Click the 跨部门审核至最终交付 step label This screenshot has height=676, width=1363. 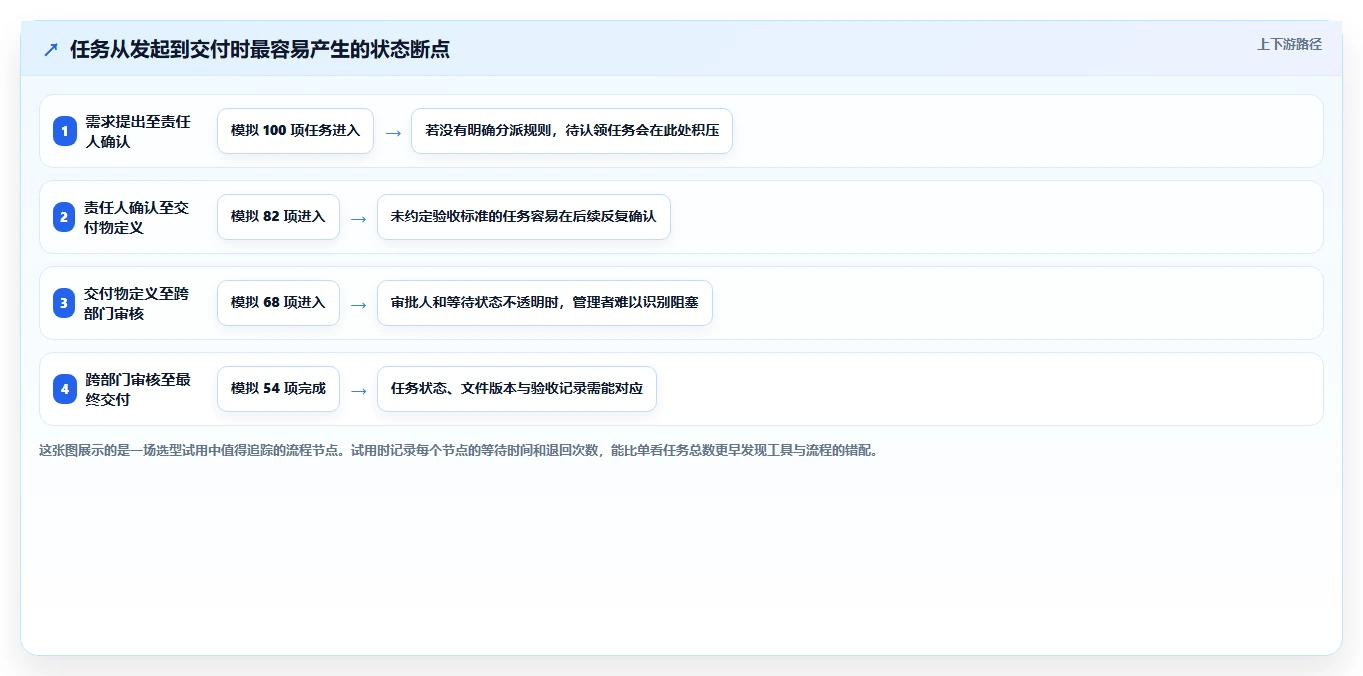138,389
